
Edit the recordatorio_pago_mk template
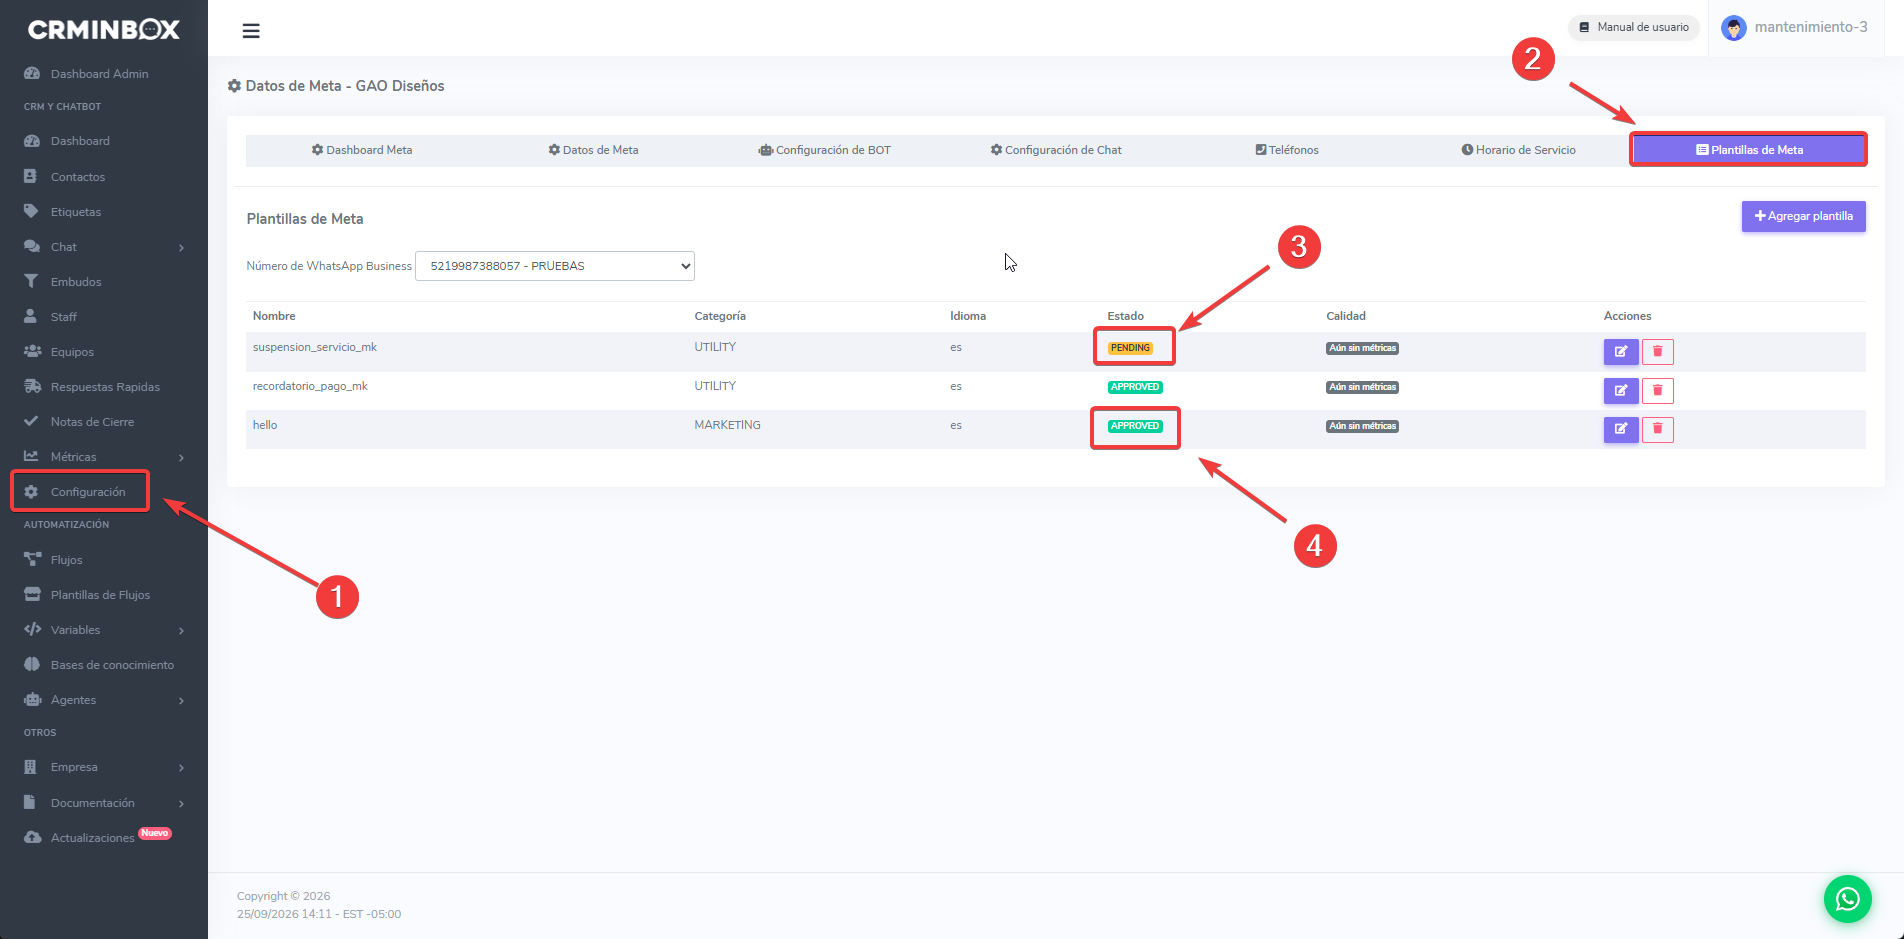(x=1620, y=390)
